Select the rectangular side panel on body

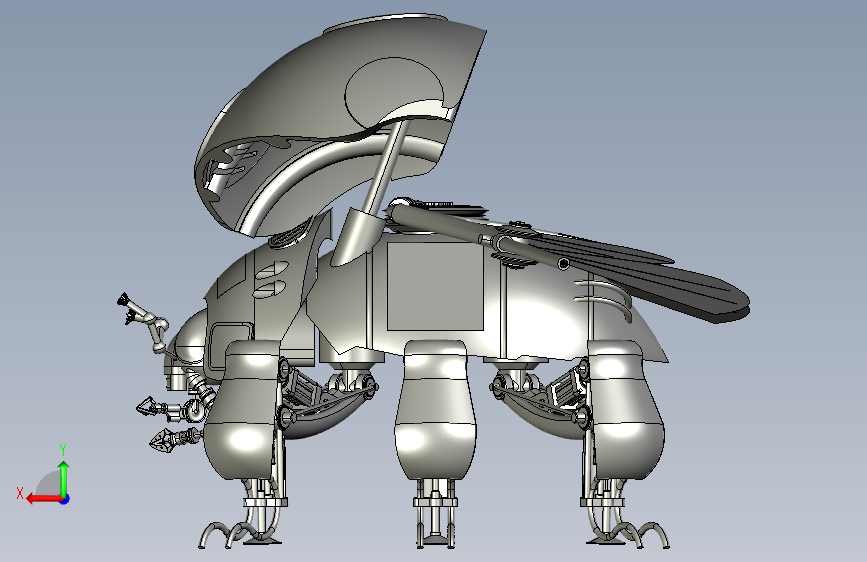coord(435,286)
